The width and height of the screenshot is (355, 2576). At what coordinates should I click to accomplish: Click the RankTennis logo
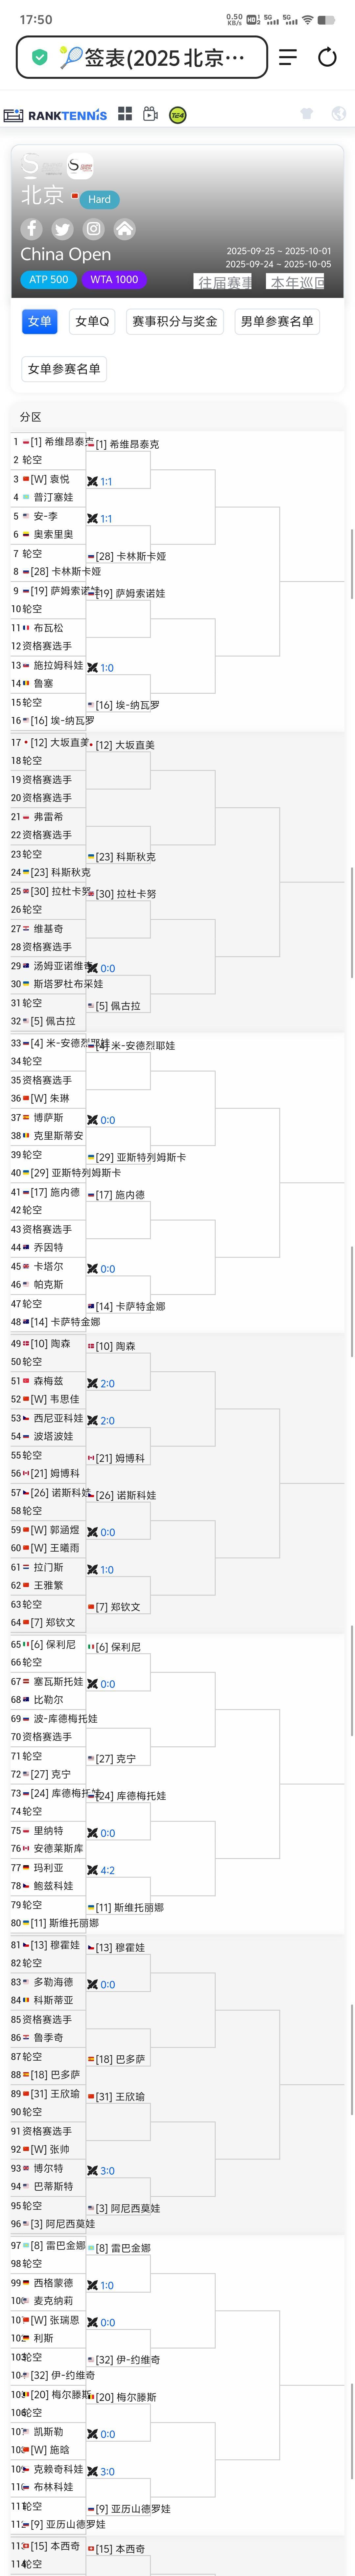[x=55, y=115]
